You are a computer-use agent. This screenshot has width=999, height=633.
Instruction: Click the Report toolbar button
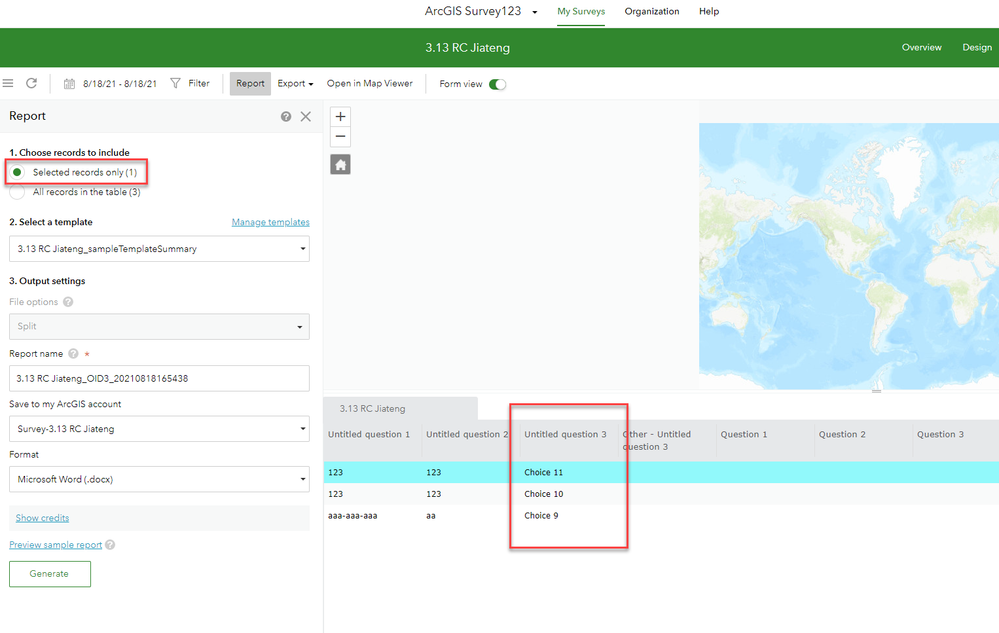click(x=250, y=83)
